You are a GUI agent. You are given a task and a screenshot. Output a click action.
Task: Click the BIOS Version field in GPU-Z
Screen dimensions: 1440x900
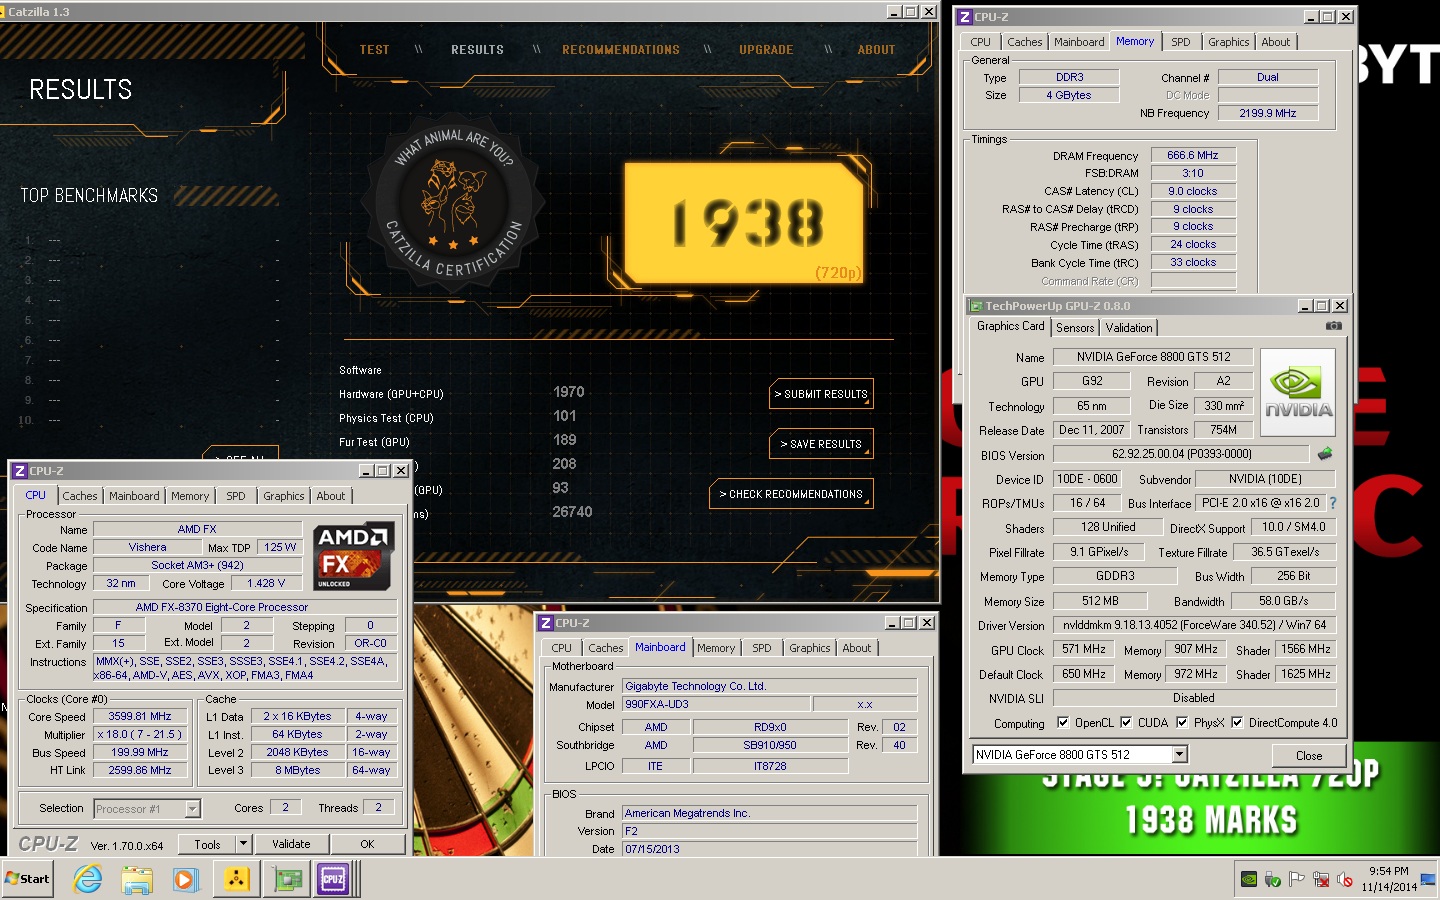(x=1181, y=454)
